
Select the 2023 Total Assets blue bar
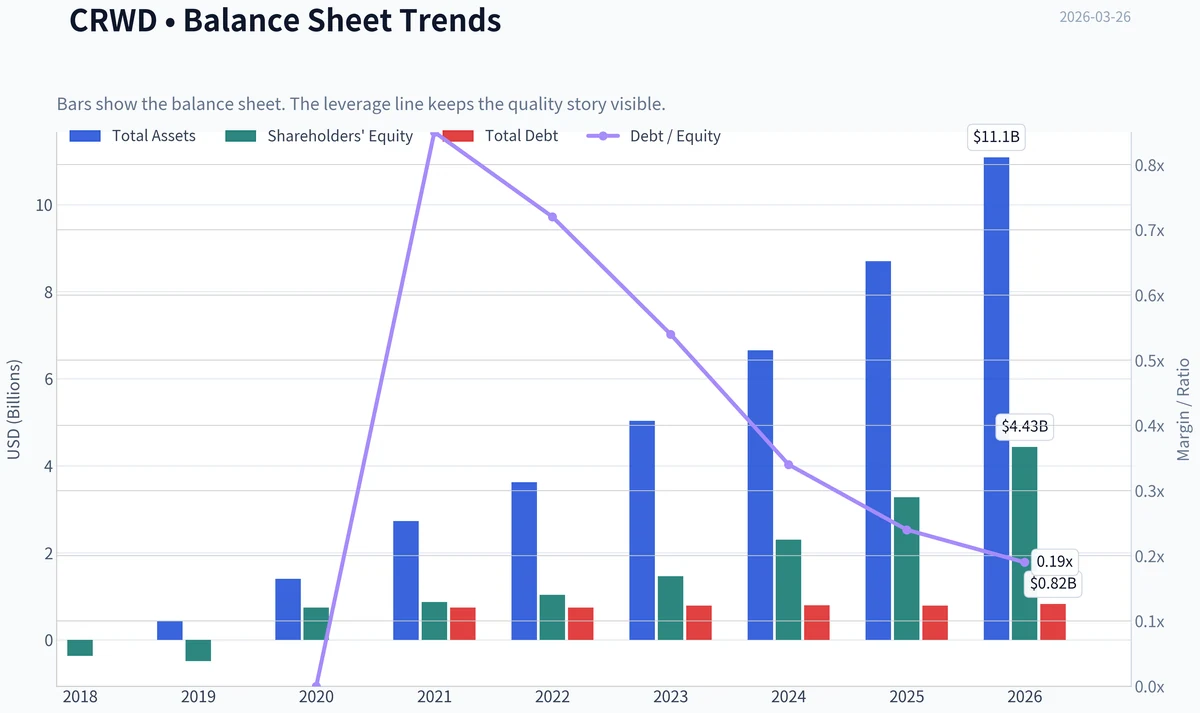tap(643, 530)
